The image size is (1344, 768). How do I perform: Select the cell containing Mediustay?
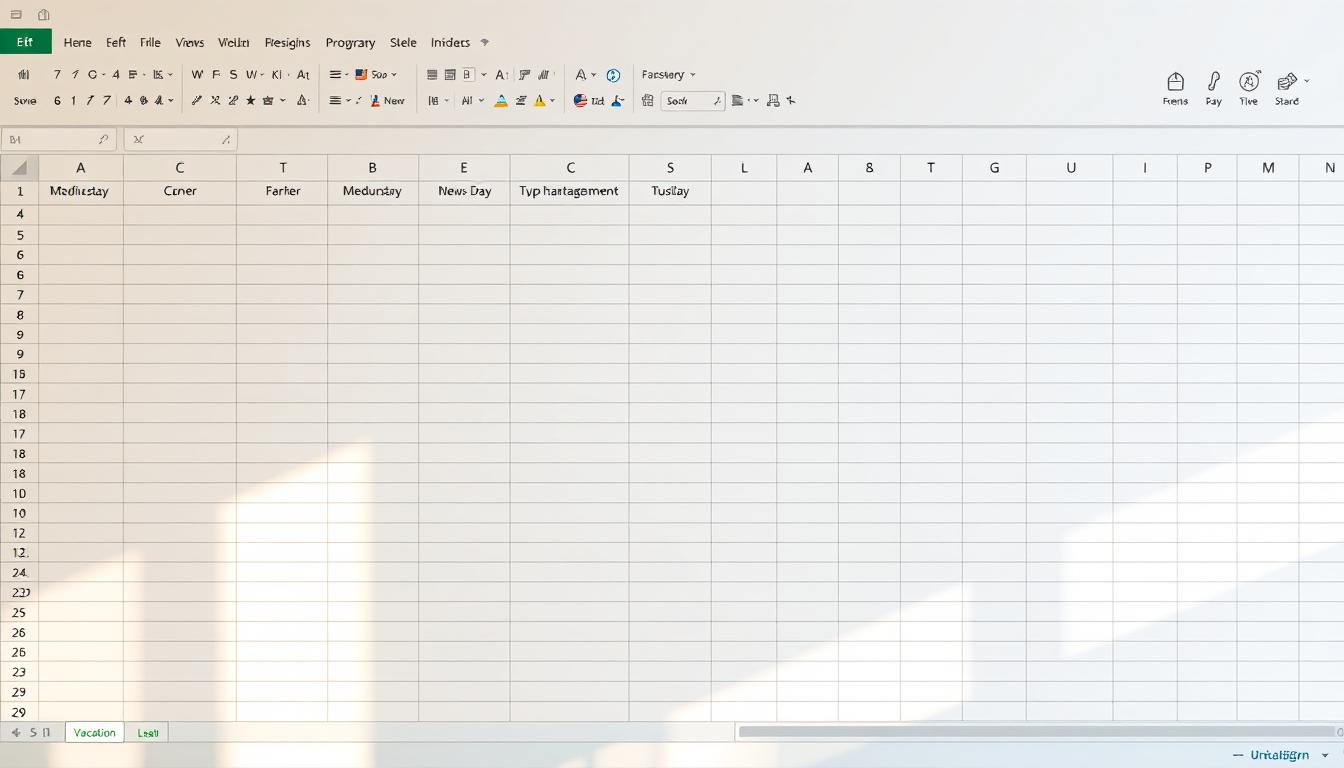(x=80, y=191)
